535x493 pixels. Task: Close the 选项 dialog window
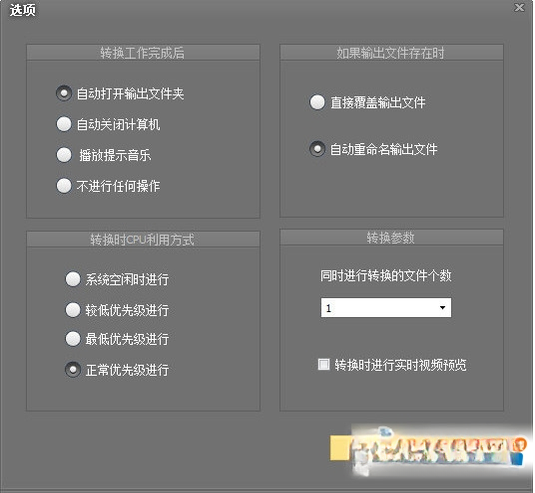[519, 8]
